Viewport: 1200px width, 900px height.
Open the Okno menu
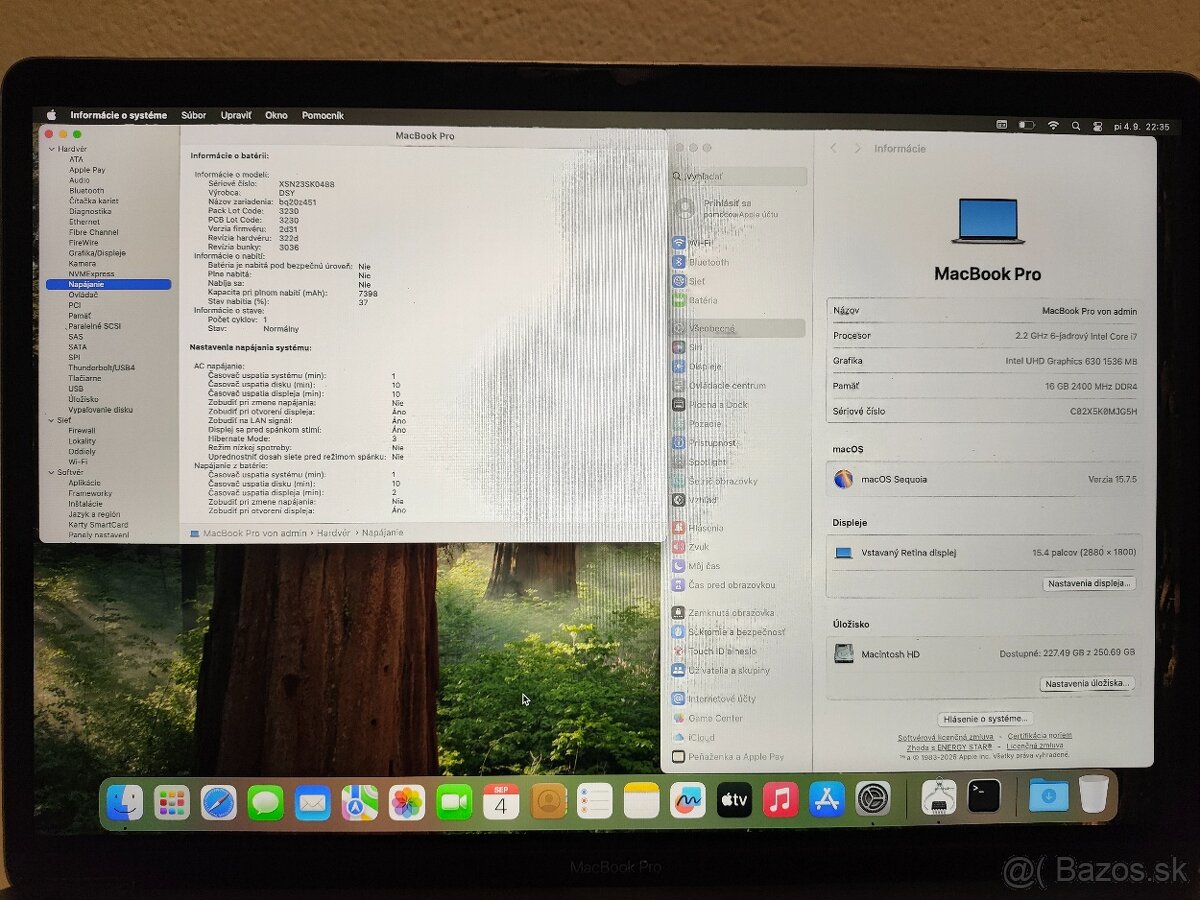click(276, 115)
